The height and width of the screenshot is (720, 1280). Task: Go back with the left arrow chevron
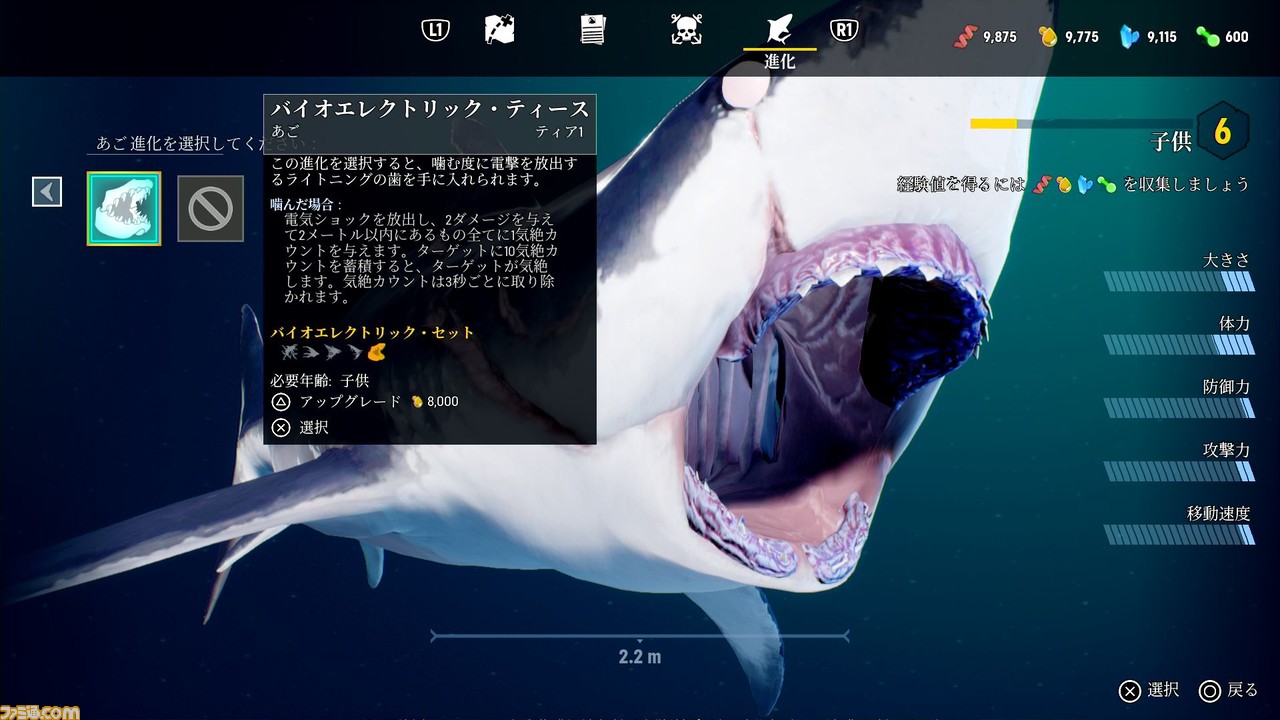[x=47, y=191]
